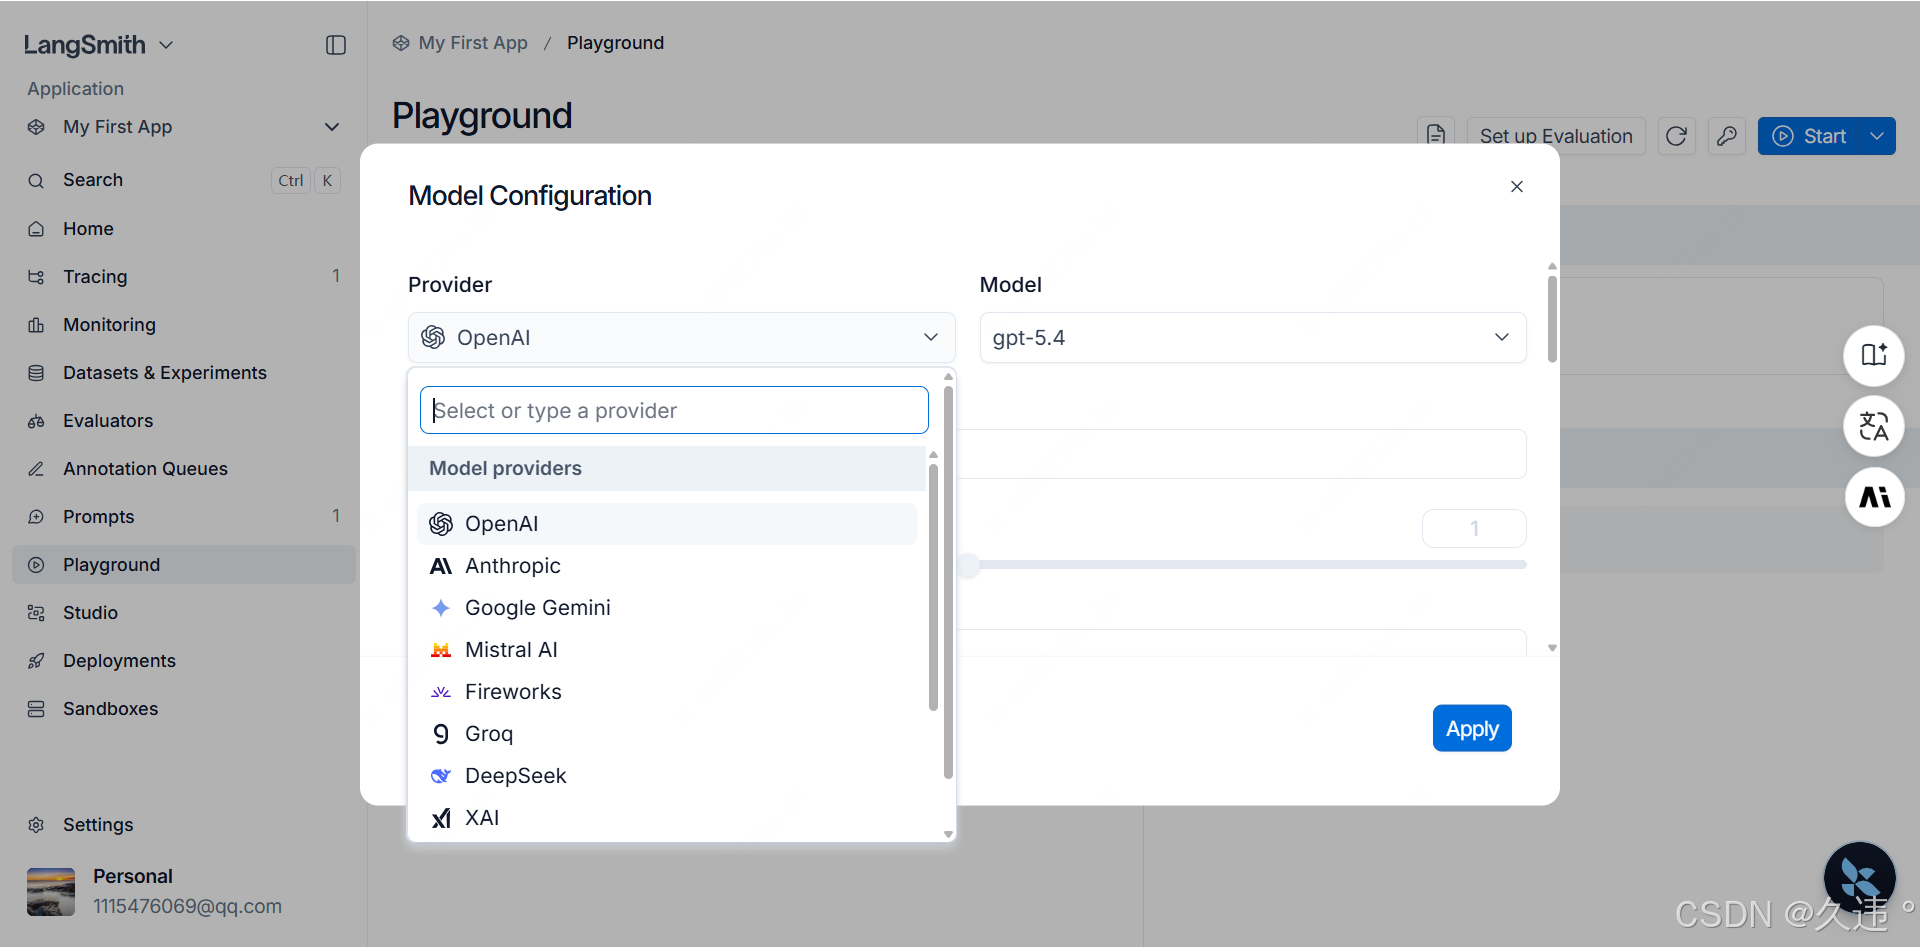Open Annotation Queues

click(x=184, y=469)
